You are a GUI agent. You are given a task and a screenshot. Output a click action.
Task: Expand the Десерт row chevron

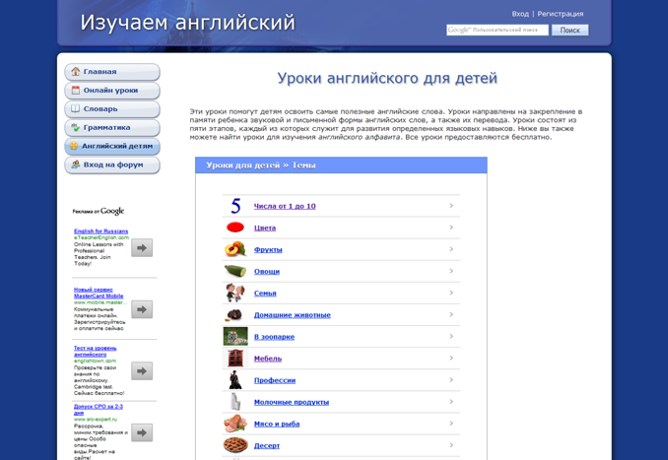pyautogui.click(x=451, y=445)
